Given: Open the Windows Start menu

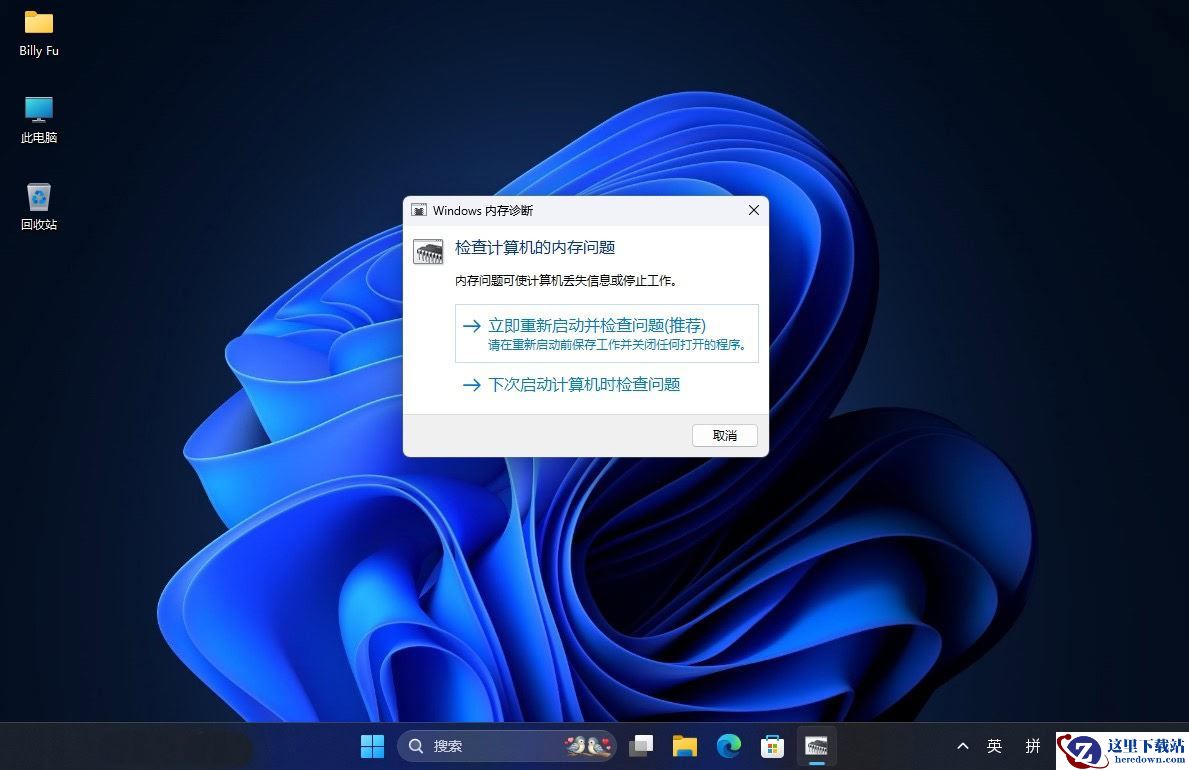Looking at the screenshot, I should pos(372,746).
